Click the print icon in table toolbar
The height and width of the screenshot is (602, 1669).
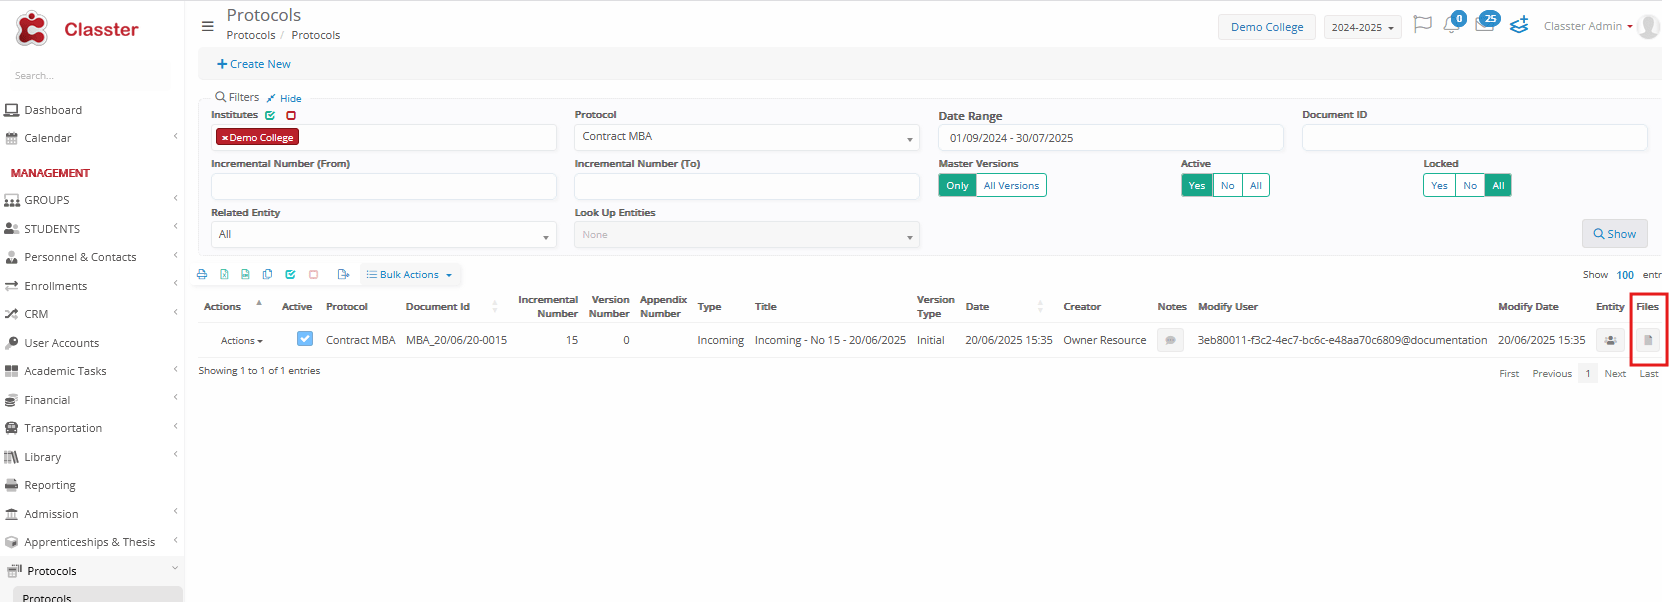point(202,274)
